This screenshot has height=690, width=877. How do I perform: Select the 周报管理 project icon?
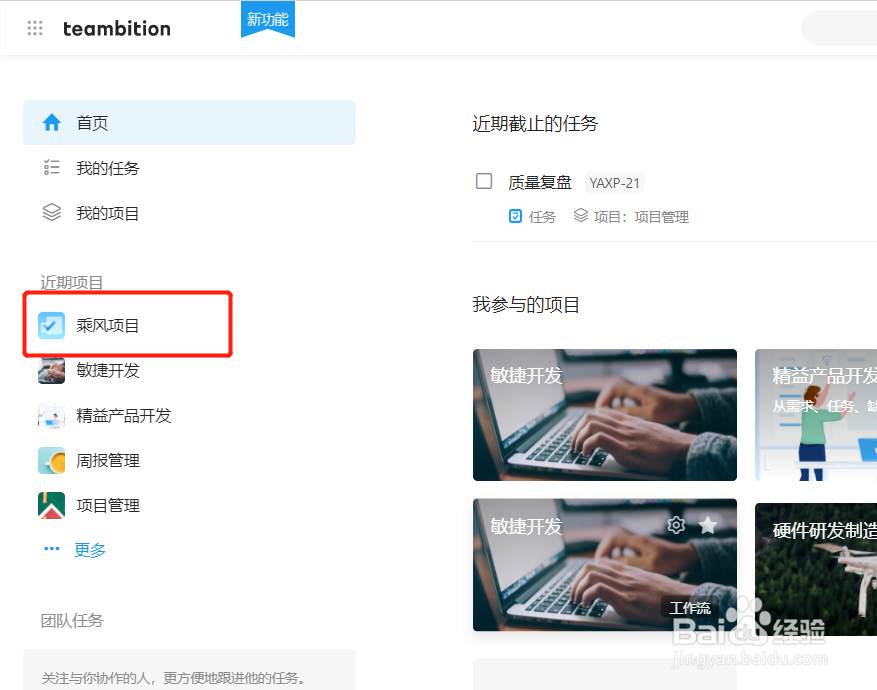click(x=50, y=460)
